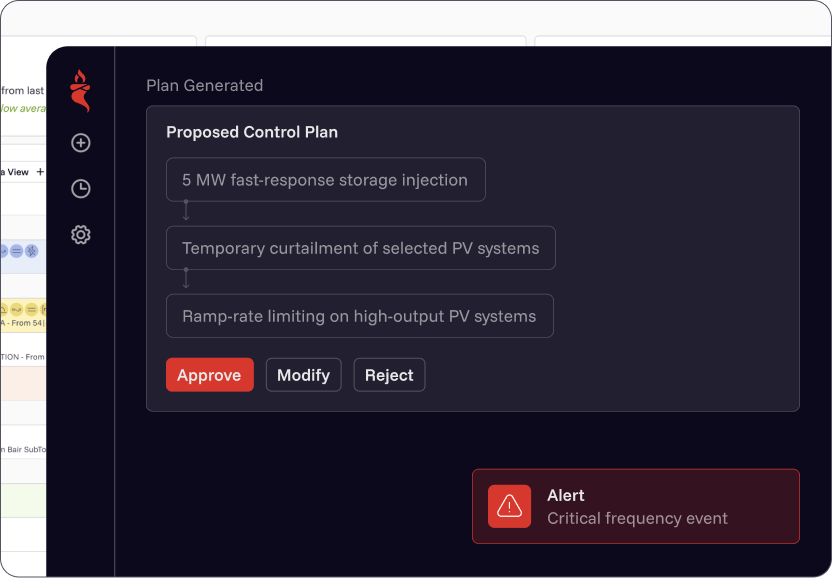This screenshot has width=832, height=578.
Task: Click the Plan Generated label
Action: tap(204, 85)
